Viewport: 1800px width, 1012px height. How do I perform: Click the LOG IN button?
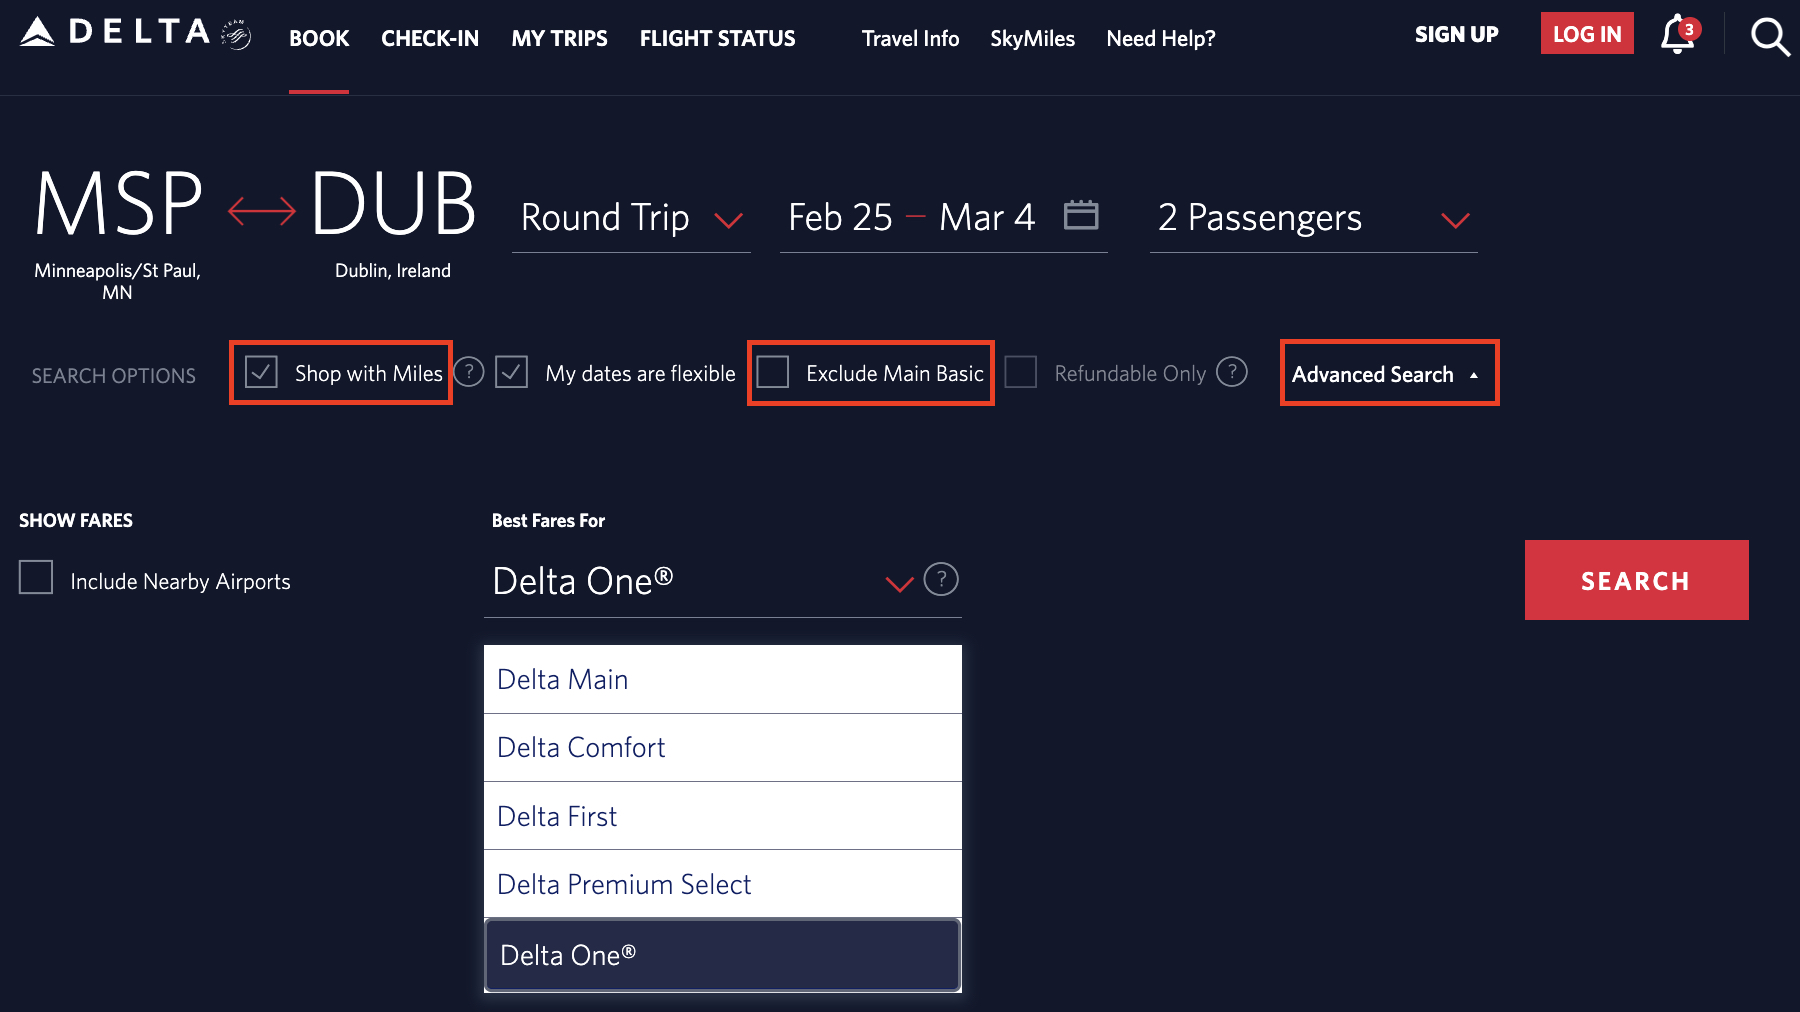pos(1587,33)
